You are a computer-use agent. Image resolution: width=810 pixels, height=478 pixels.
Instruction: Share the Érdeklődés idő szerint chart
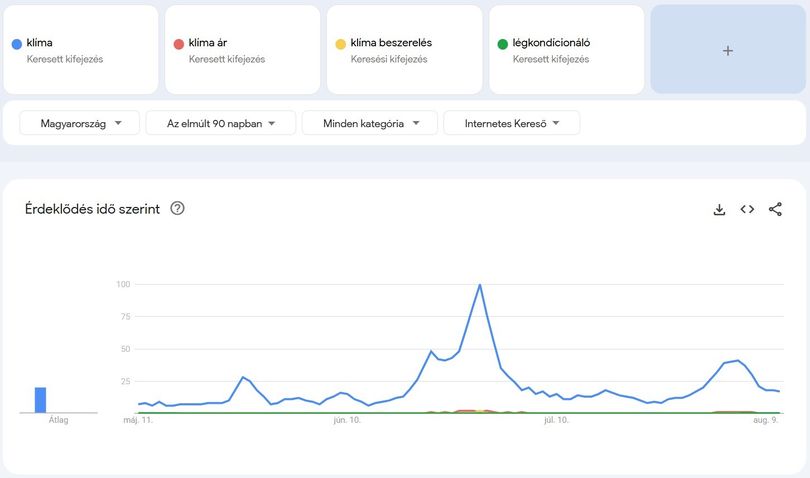coord(775,209)
